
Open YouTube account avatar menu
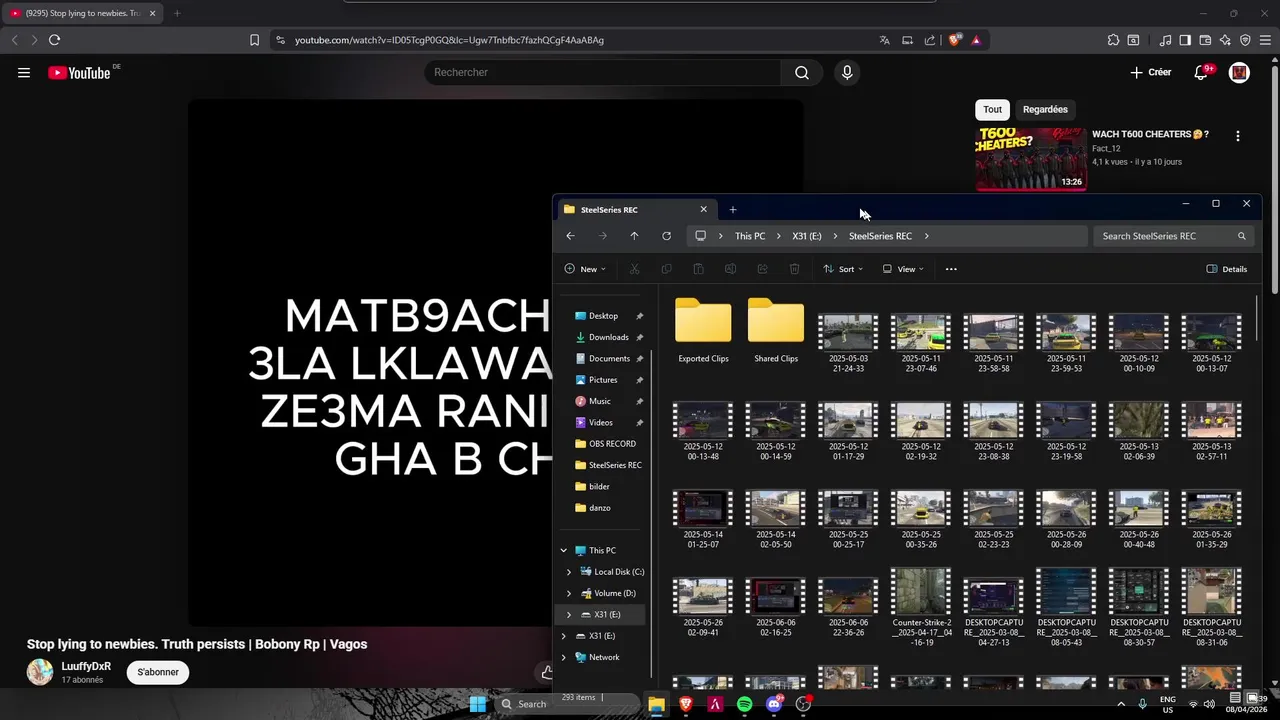[1239, 72]
